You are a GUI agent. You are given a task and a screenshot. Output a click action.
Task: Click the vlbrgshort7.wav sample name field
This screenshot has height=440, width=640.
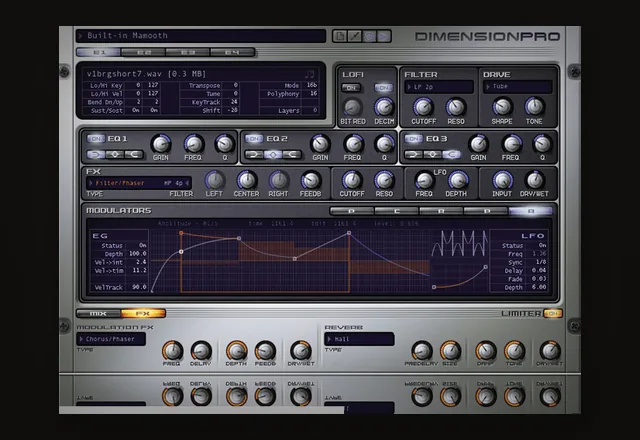146,74
